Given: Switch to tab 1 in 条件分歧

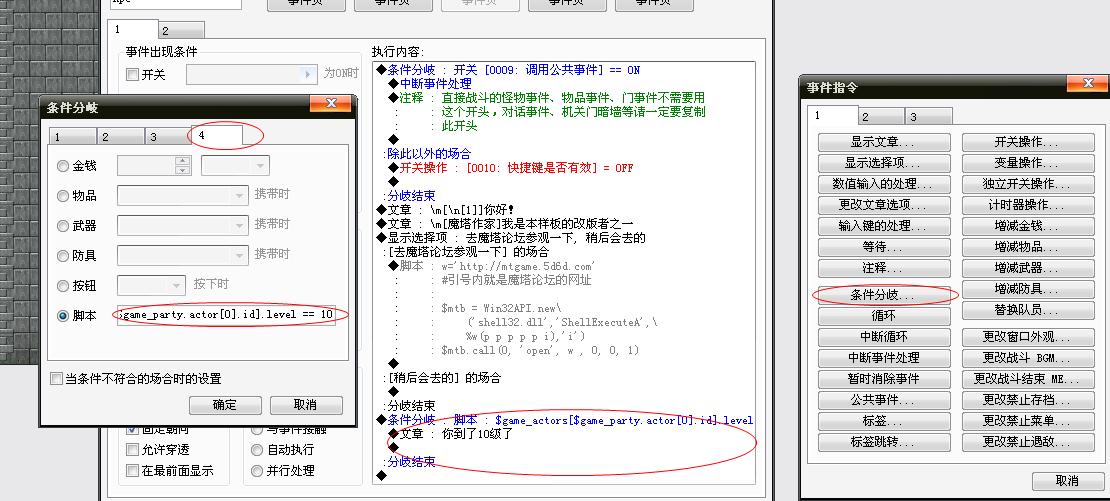Looking at the screenshot, I should 72,137.
